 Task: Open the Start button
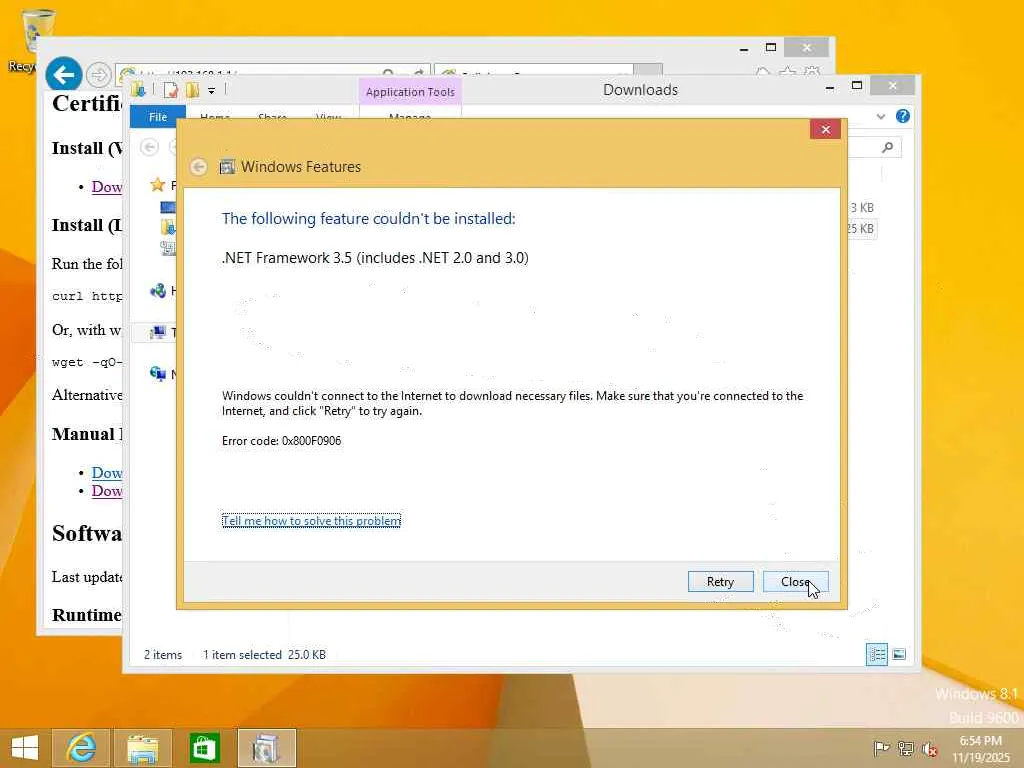25,748
